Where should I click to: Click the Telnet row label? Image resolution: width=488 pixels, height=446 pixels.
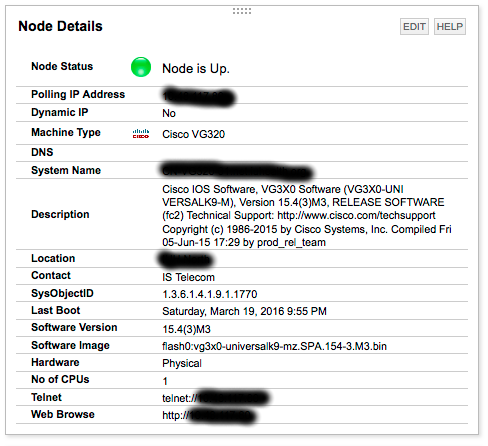point(46,397)
